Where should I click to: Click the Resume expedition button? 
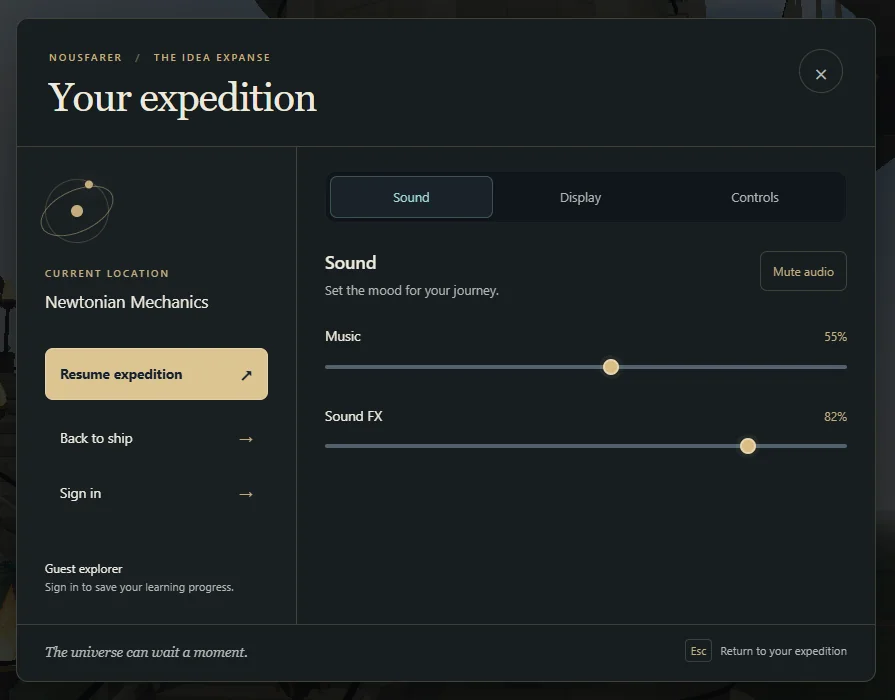point(156,374)
